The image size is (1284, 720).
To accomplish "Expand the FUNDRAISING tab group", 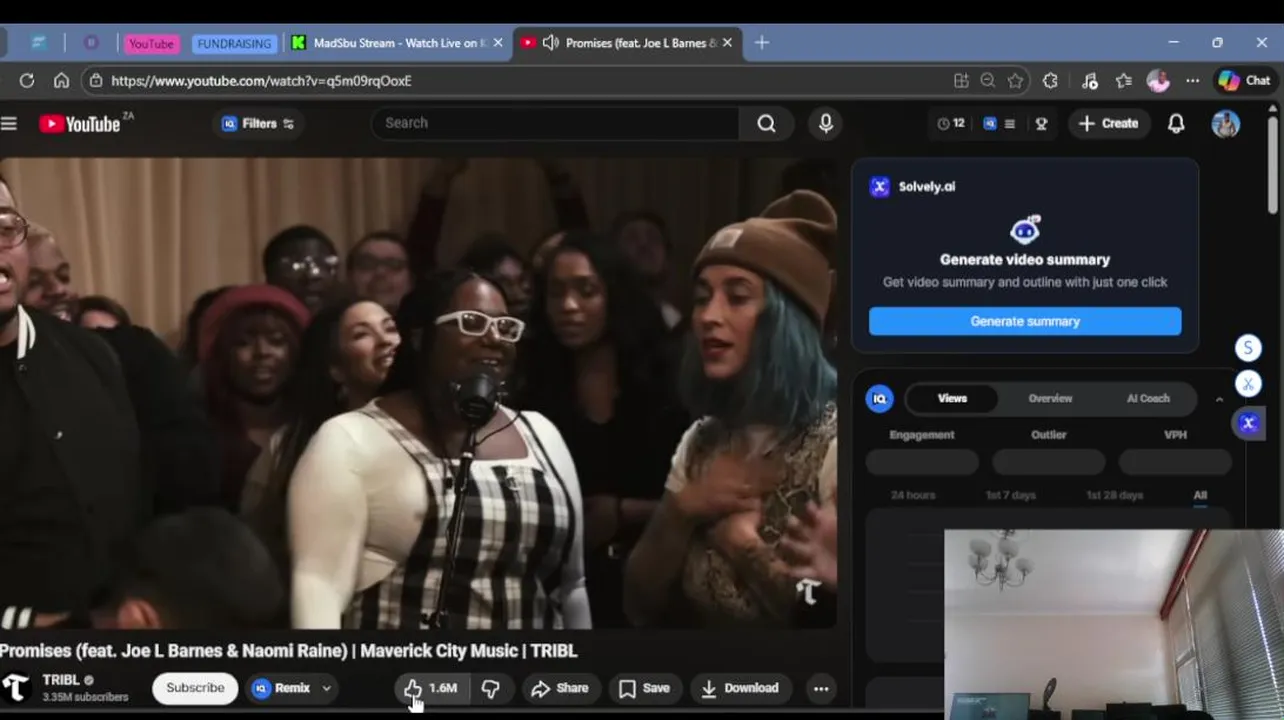I will pos(234,44).
